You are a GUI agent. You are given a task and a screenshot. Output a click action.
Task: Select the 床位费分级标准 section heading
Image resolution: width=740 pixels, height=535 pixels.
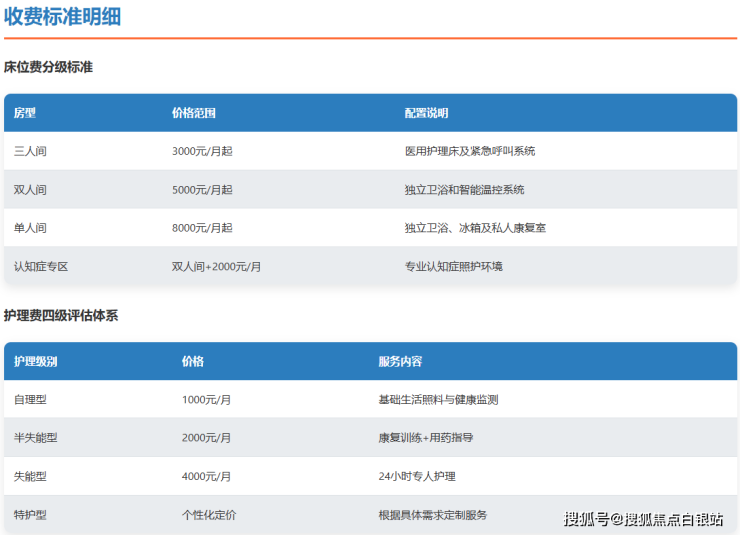point(48,68)
